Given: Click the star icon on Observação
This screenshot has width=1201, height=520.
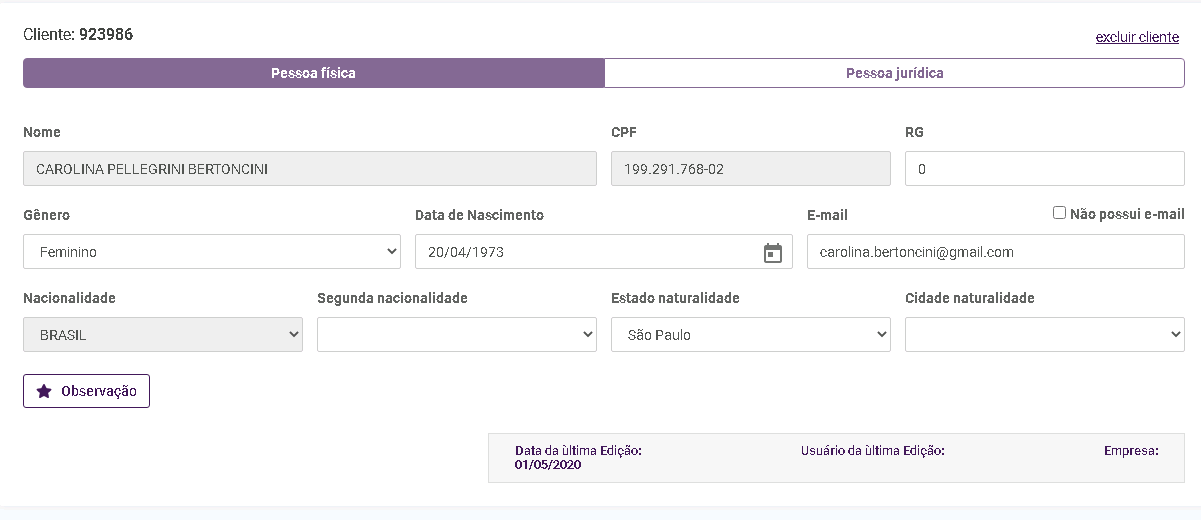Looking at the screenshot, I should (44, 392).
